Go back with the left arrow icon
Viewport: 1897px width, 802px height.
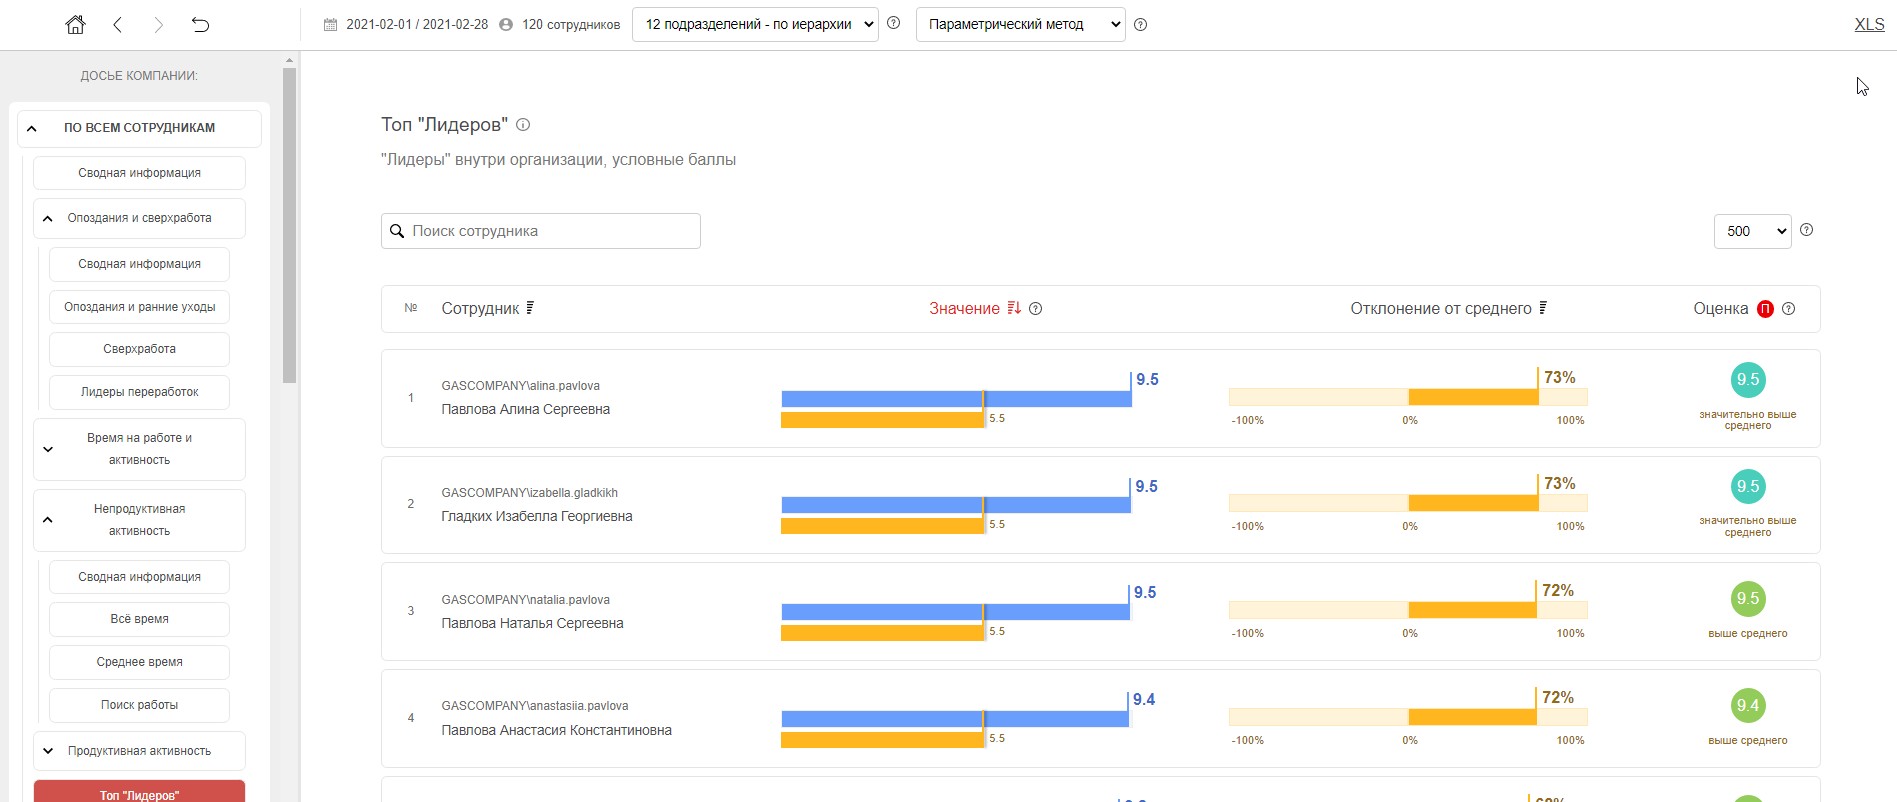[x=118, y=25]
